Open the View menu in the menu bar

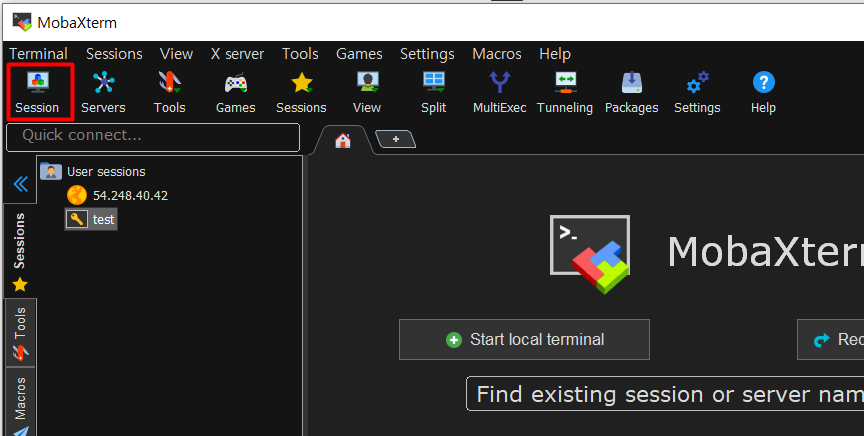(176, 54)
